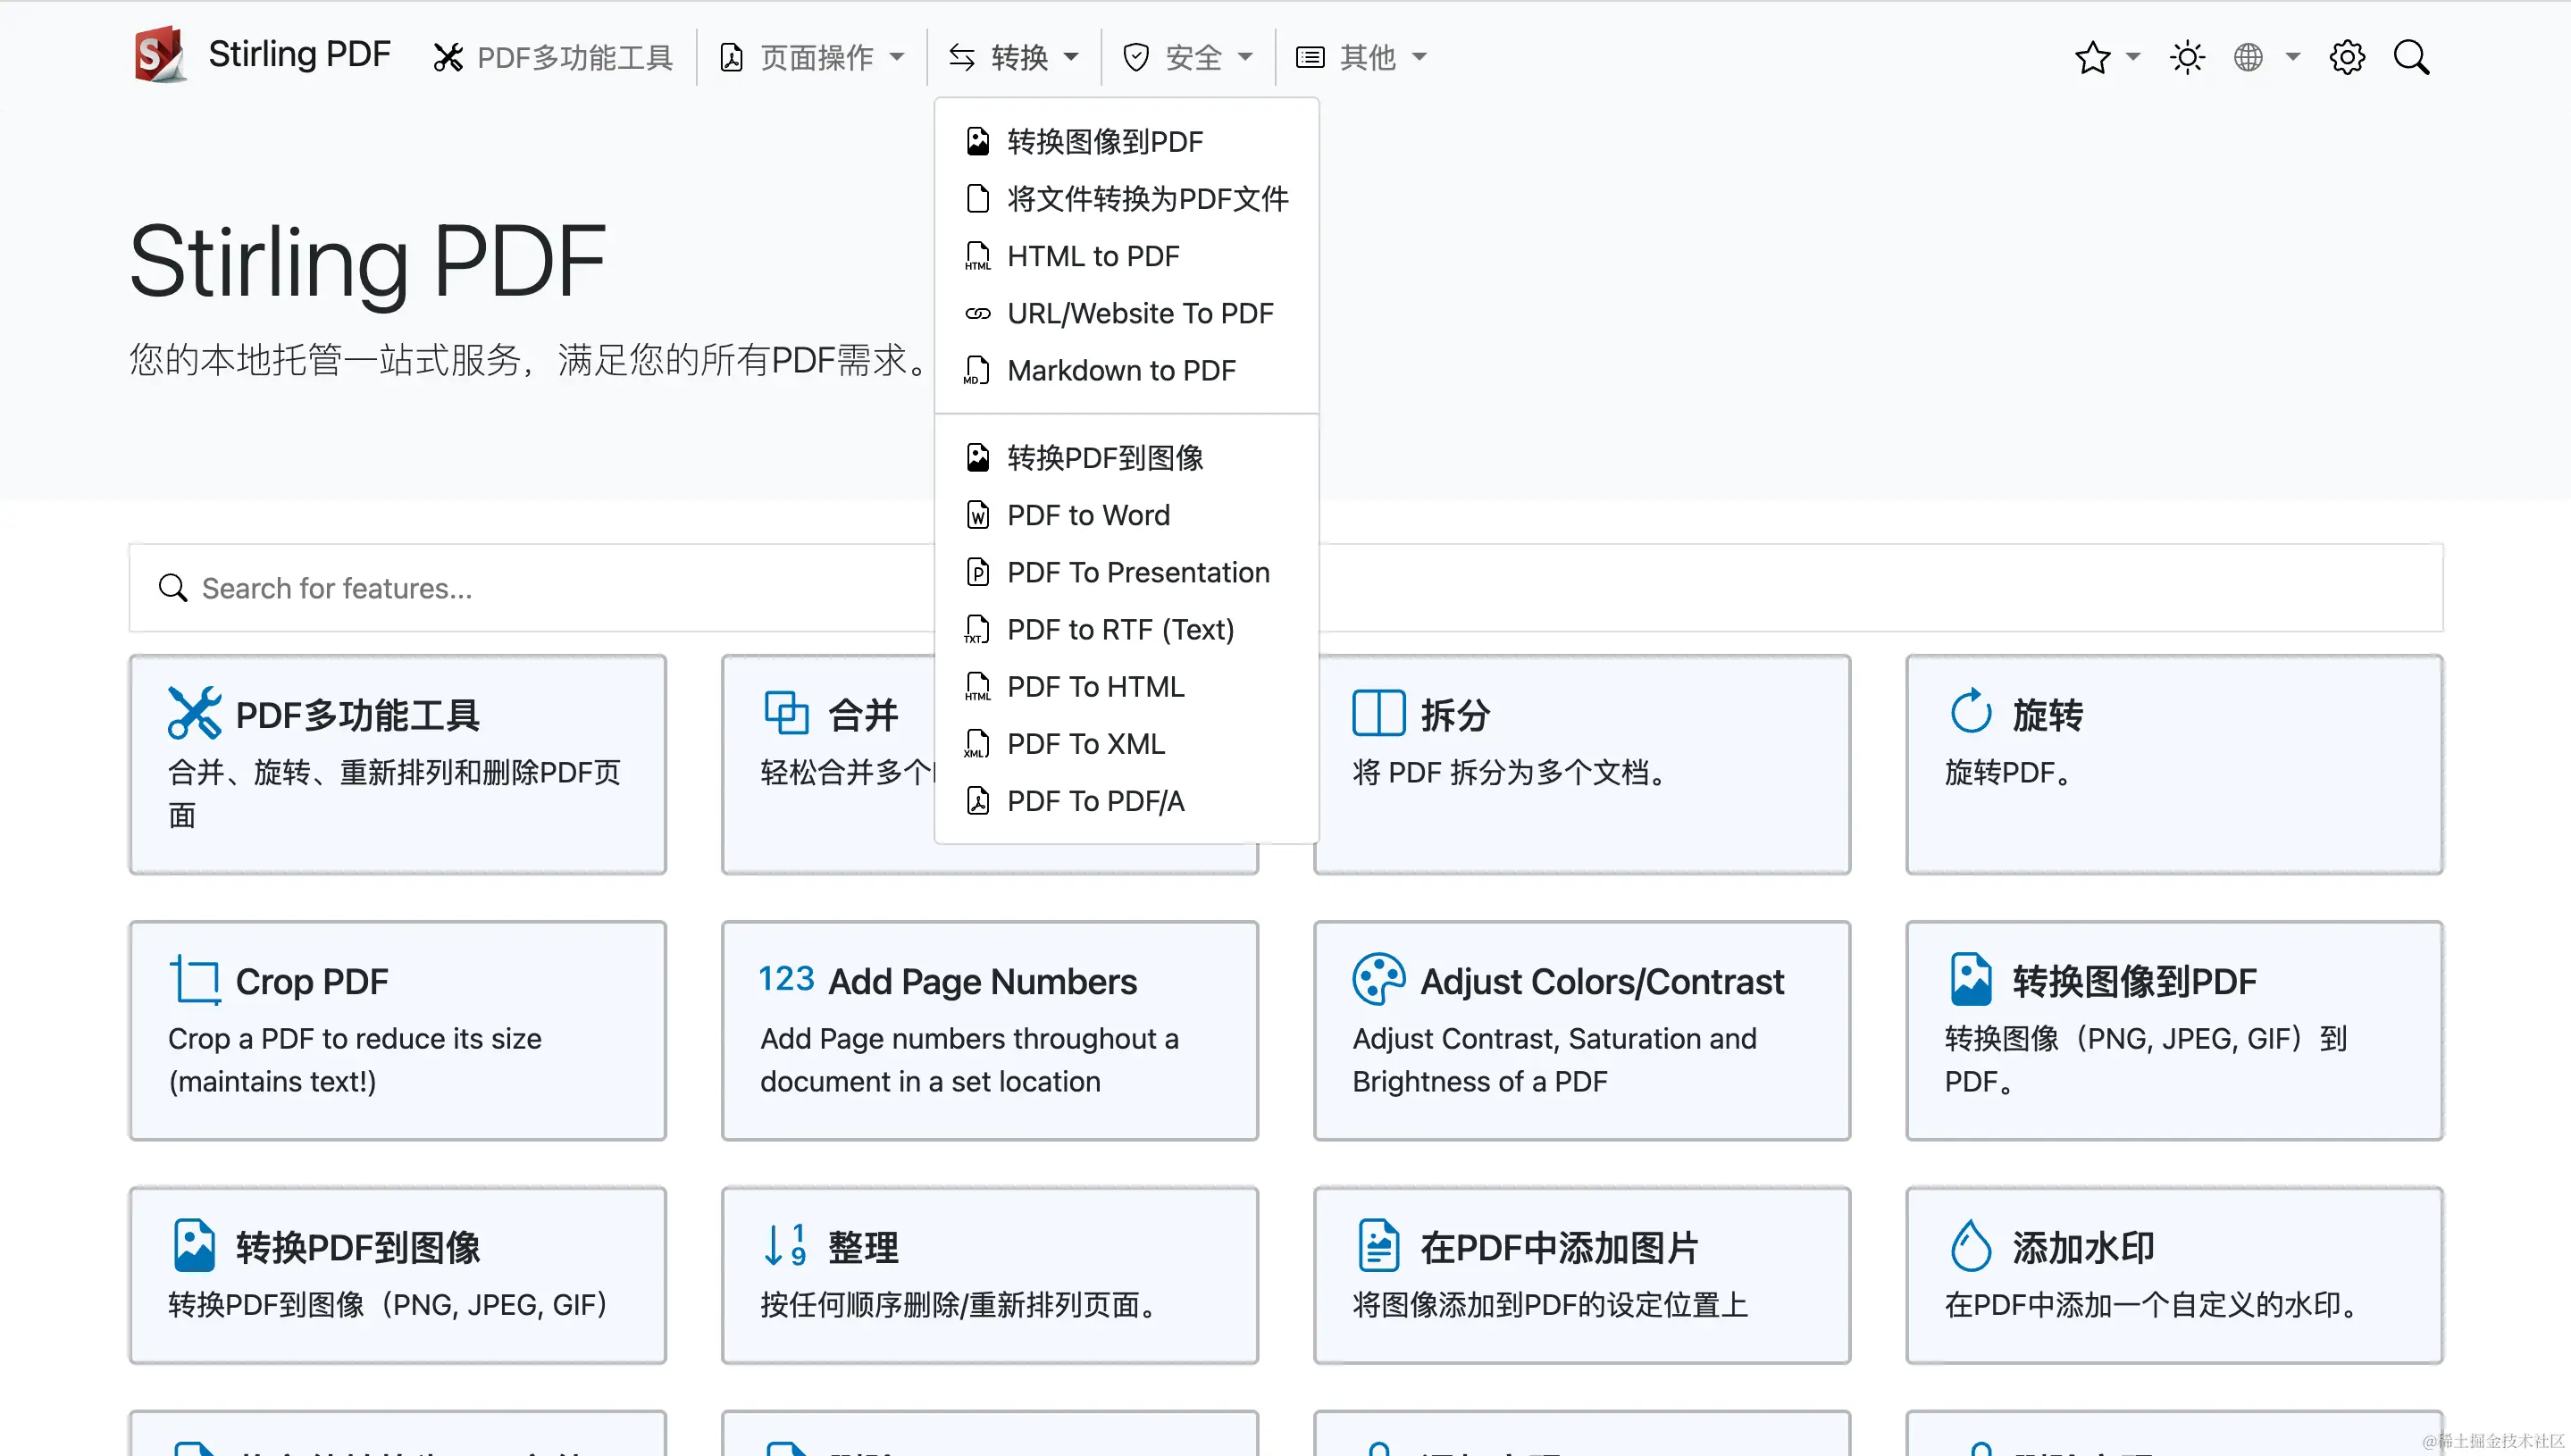The image size is (2571, 1456).
Task: Choose PDF To XML entry
Action: pyautogui.click(x=1126, y=743)
